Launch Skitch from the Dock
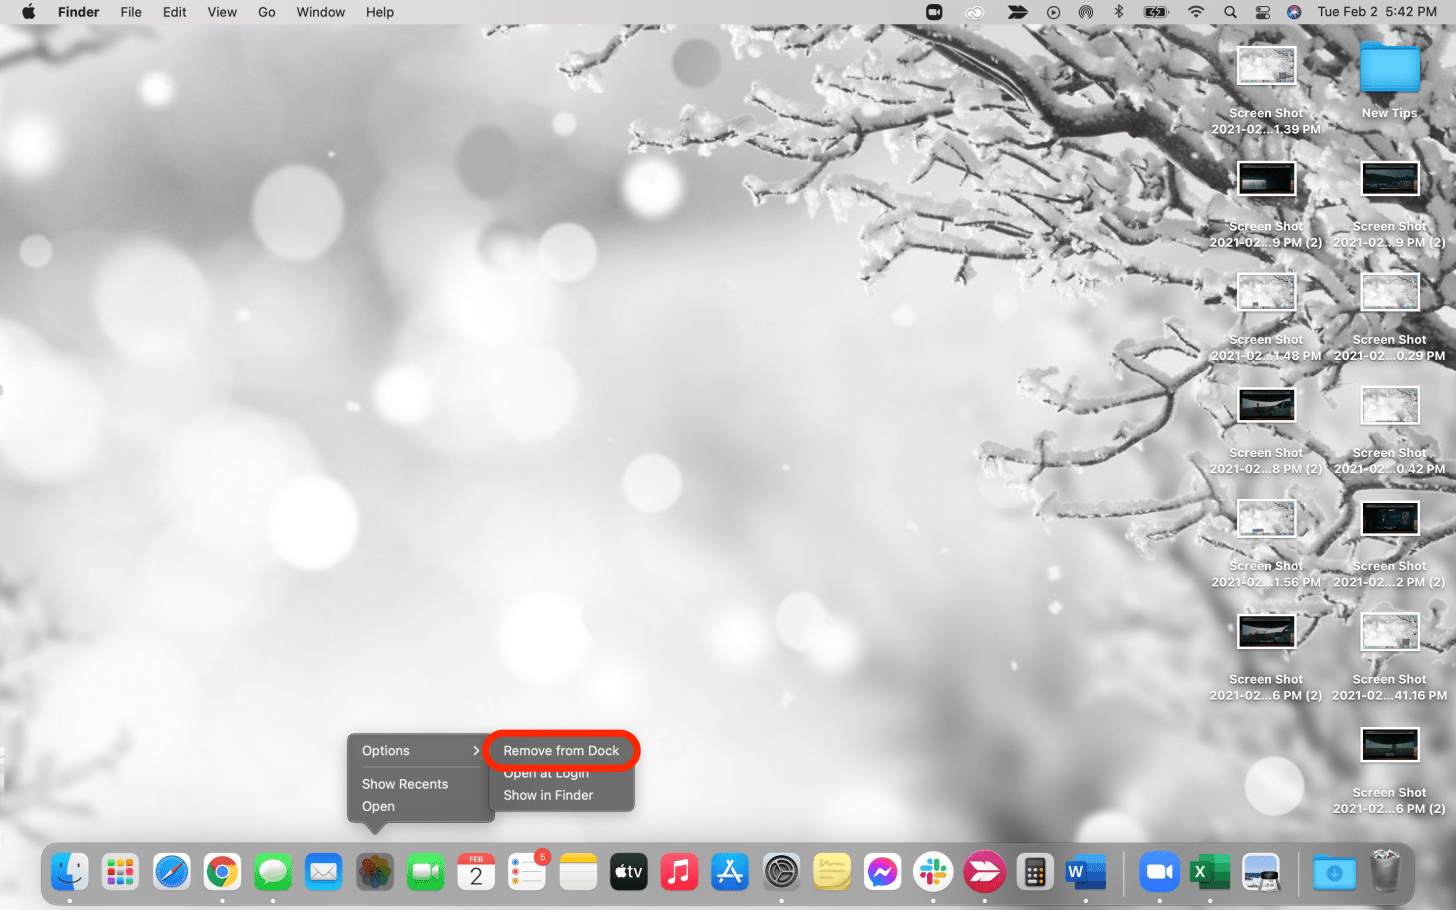The image size is (1456, 910). click(984, 871)
